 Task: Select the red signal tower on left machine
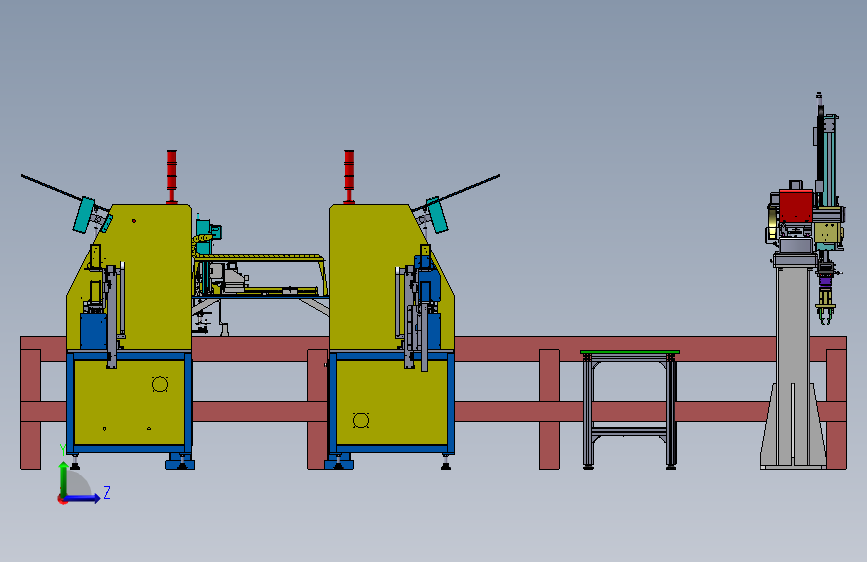pos(172,176)
